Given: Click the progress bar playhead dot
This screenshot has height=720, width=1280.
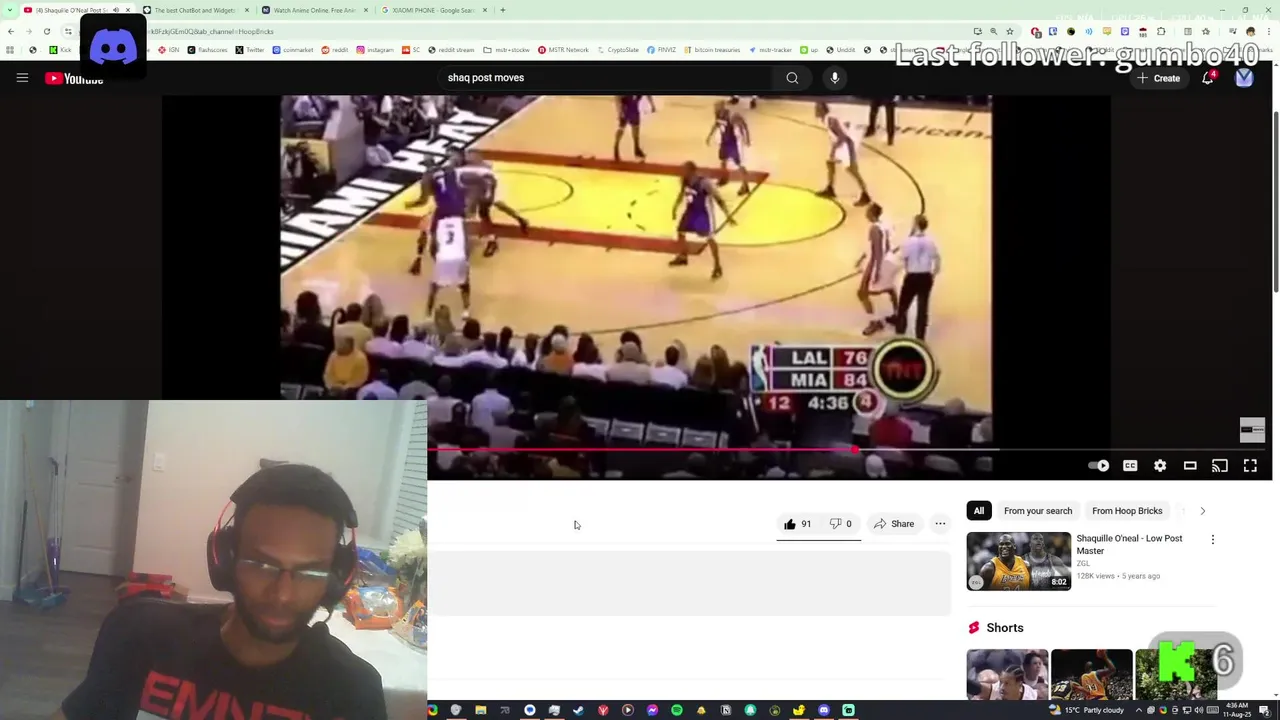Looking at the screenshot, I should coord(855,450).
